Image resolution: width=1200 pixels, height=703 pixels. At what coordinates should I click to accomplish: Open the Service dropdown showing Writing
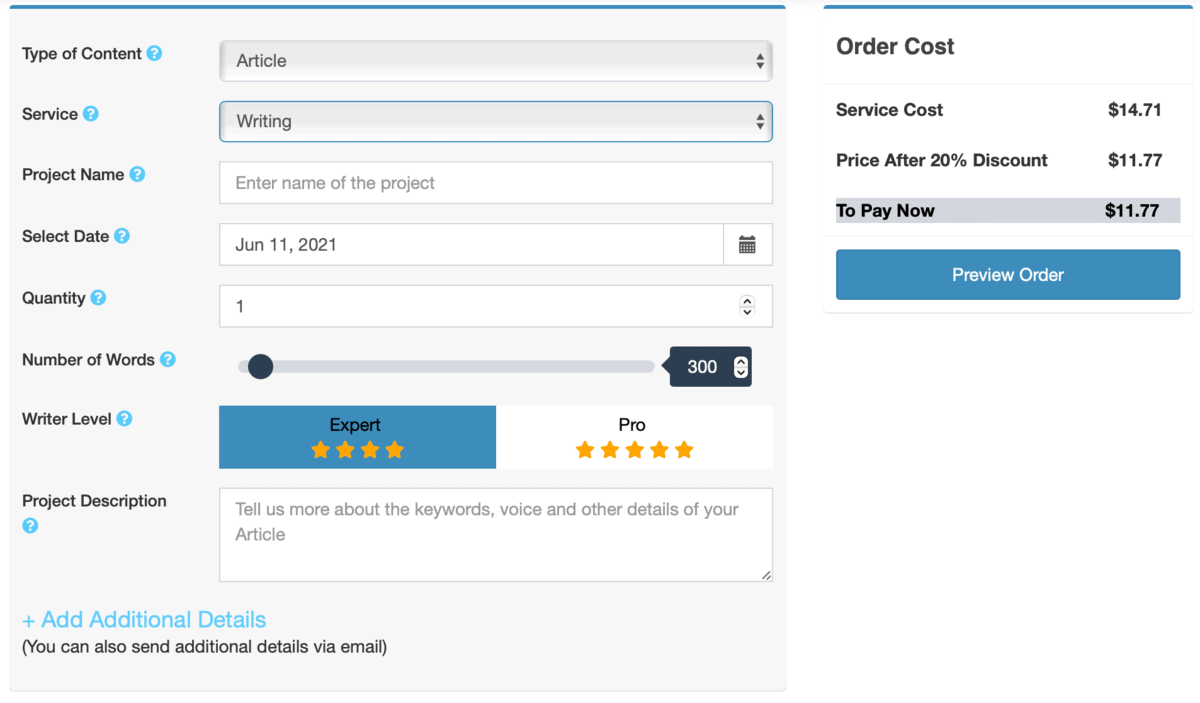(x=495, y=121)
